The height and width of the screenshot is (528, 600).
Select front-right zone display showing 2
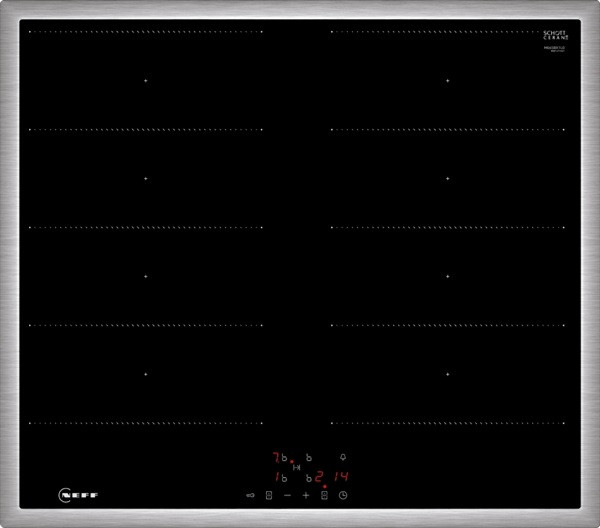coord(319,477)
